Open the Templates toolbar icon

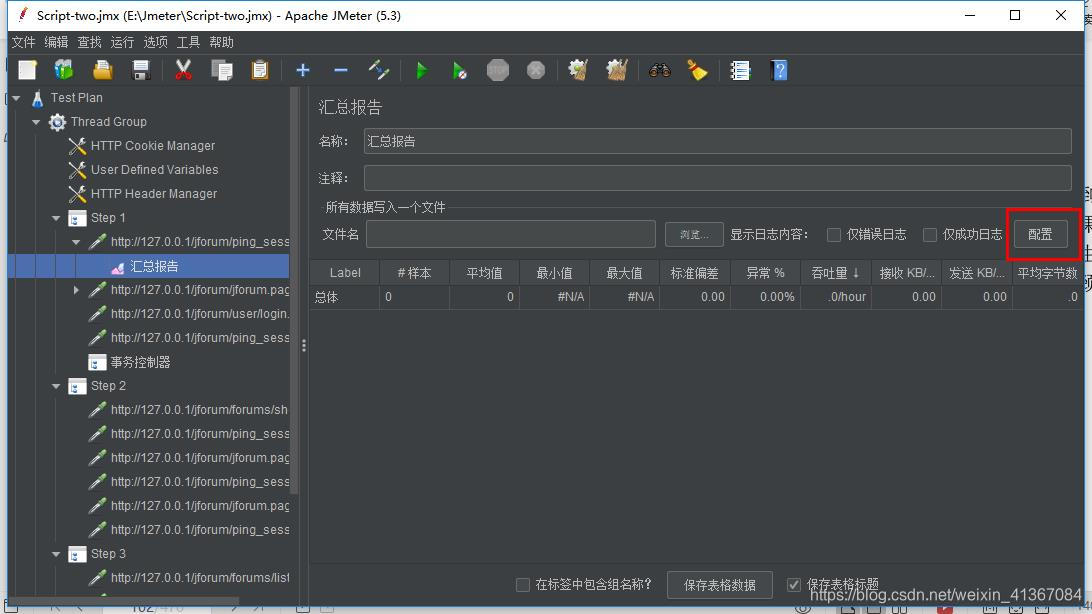coord(64,70)
